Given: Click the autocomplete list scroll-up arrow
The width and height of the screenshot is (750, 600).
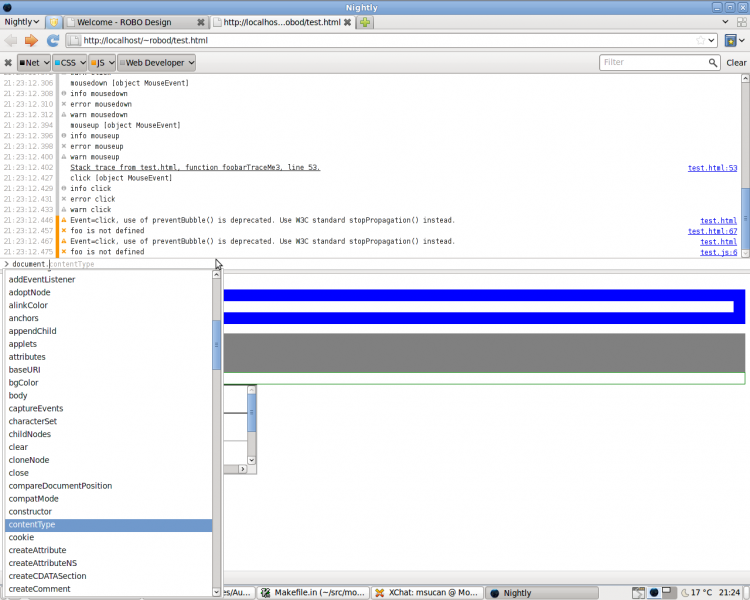Looking at the screenshot, I should click(x=216, y=275).
